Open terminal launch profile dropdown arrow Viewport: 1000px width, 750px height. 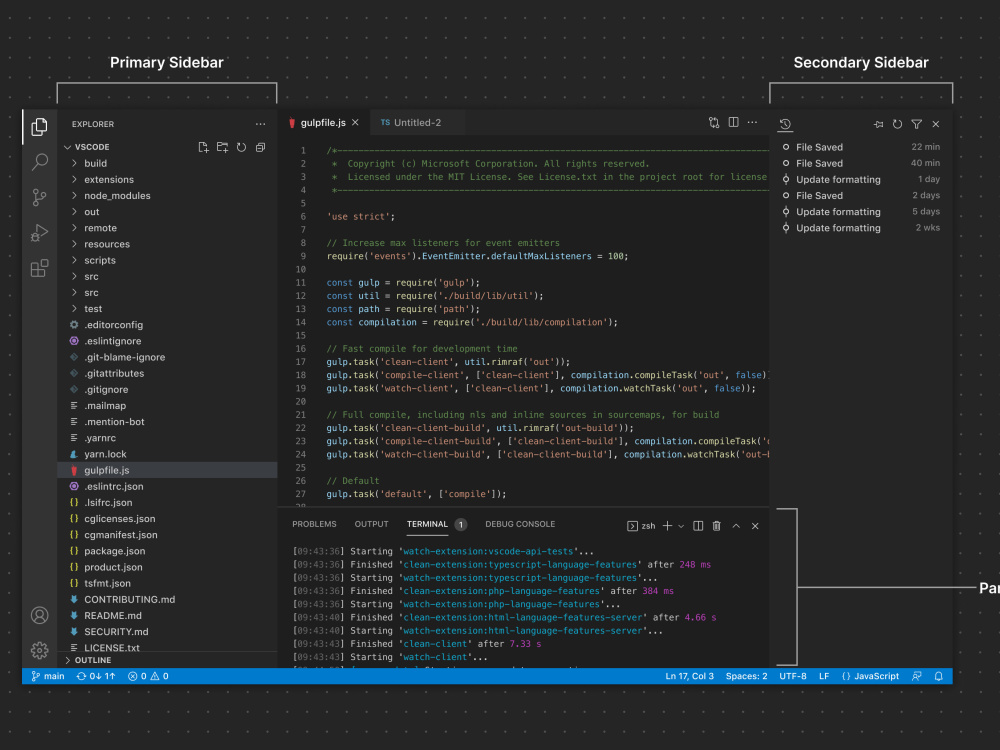681,526
